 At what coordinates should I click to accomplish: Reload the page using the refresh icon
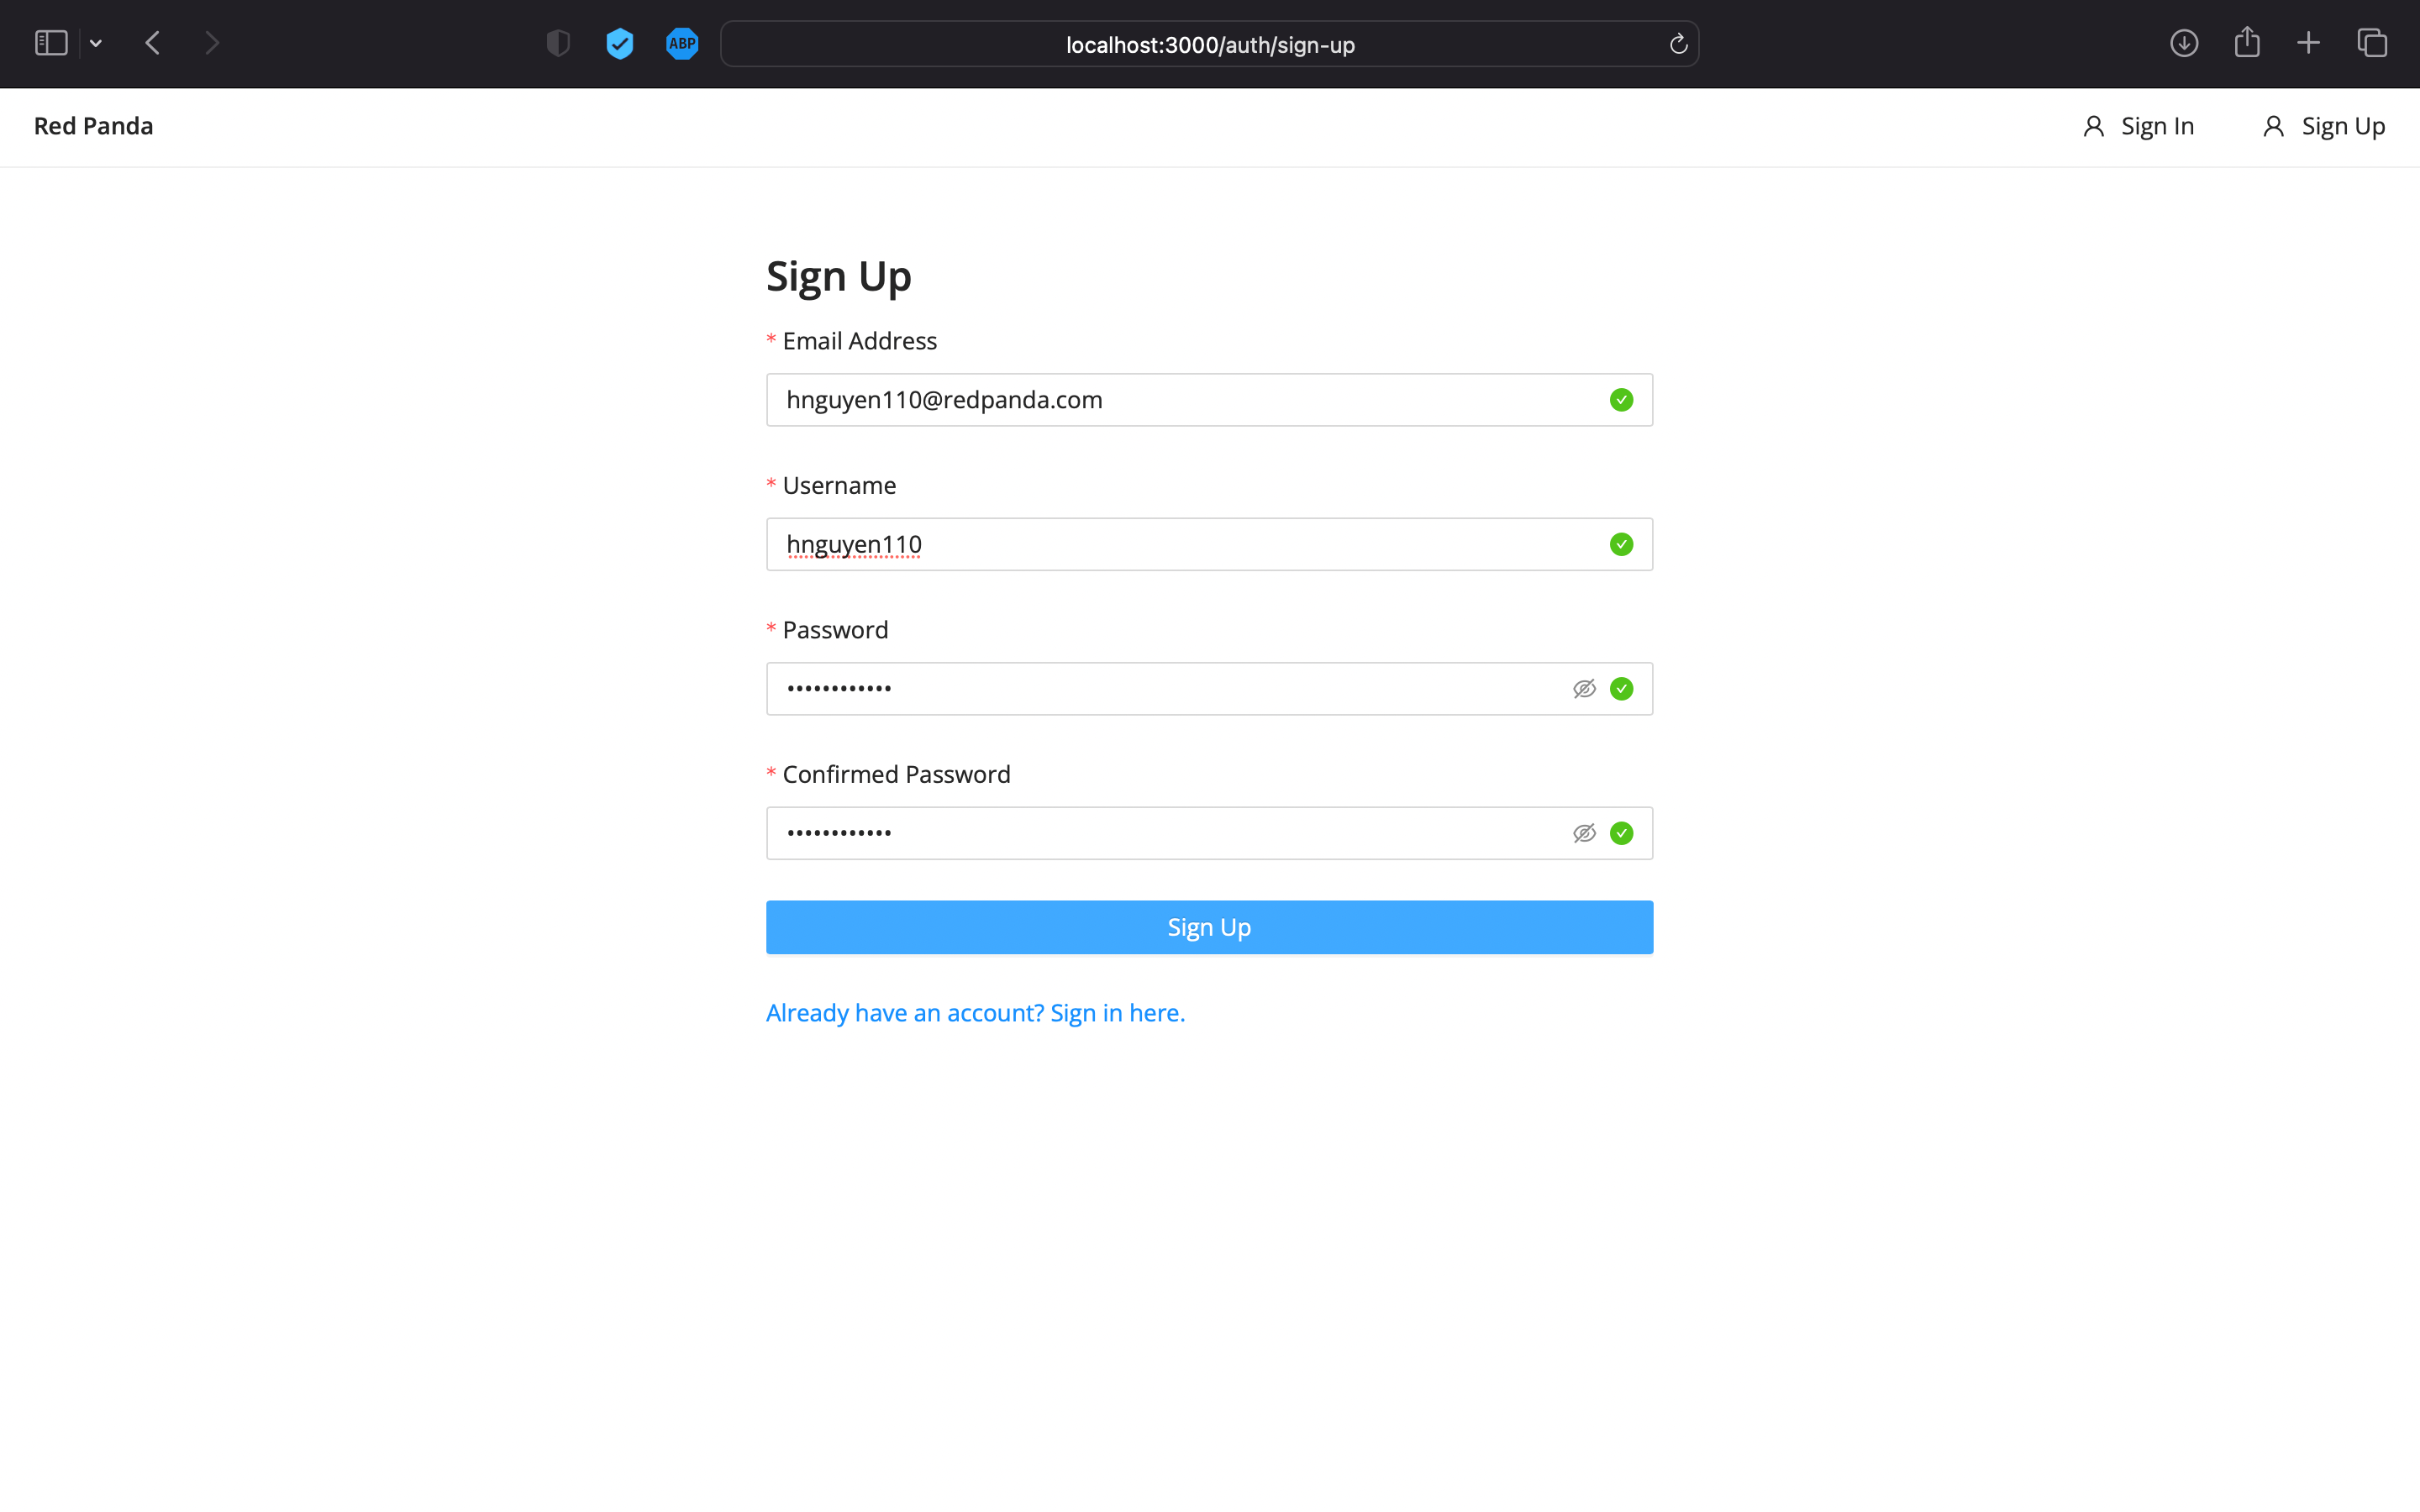point(1678,44)
